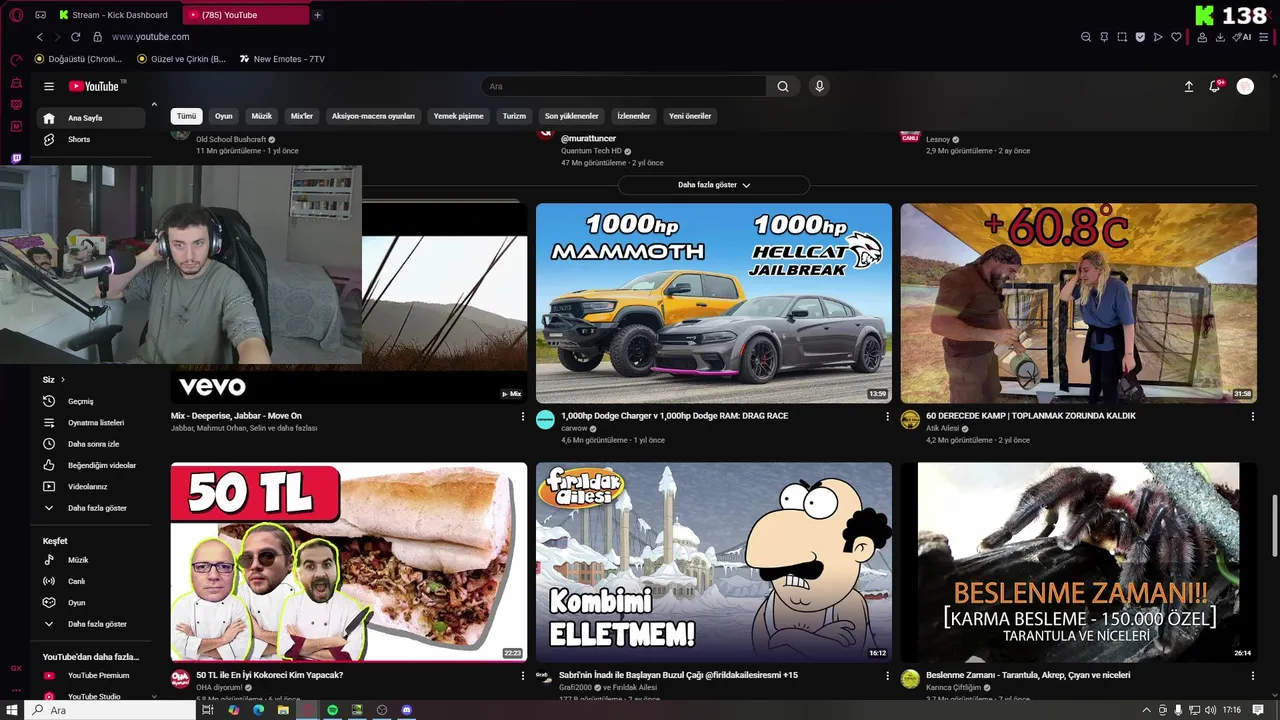Viewport: 1280px width, 720px height.
Task: Select the Son yüklenenler chip
Action: point(571,116)
